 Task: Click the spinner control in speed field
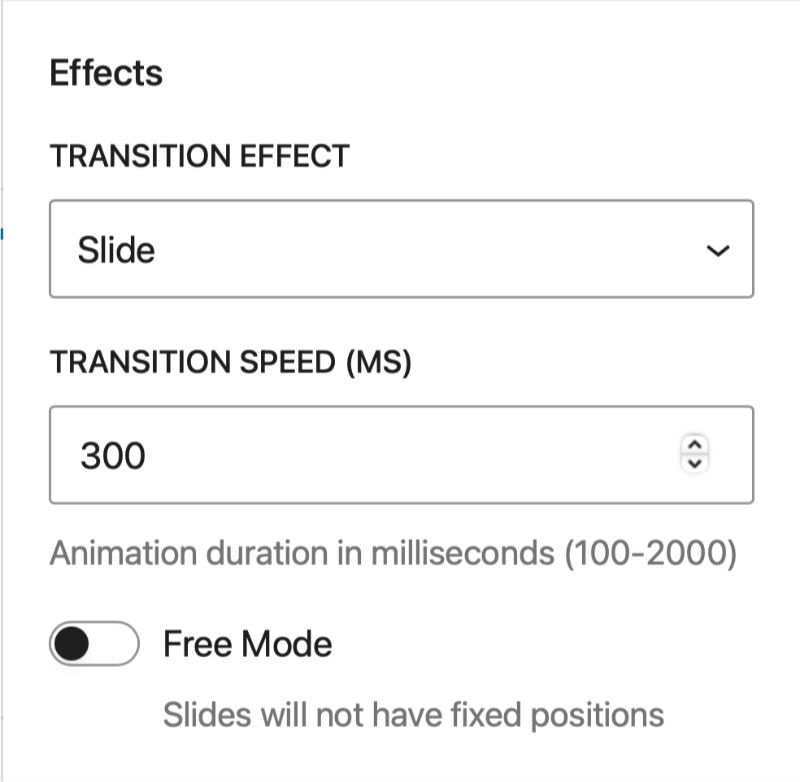(x=698, y=455)
